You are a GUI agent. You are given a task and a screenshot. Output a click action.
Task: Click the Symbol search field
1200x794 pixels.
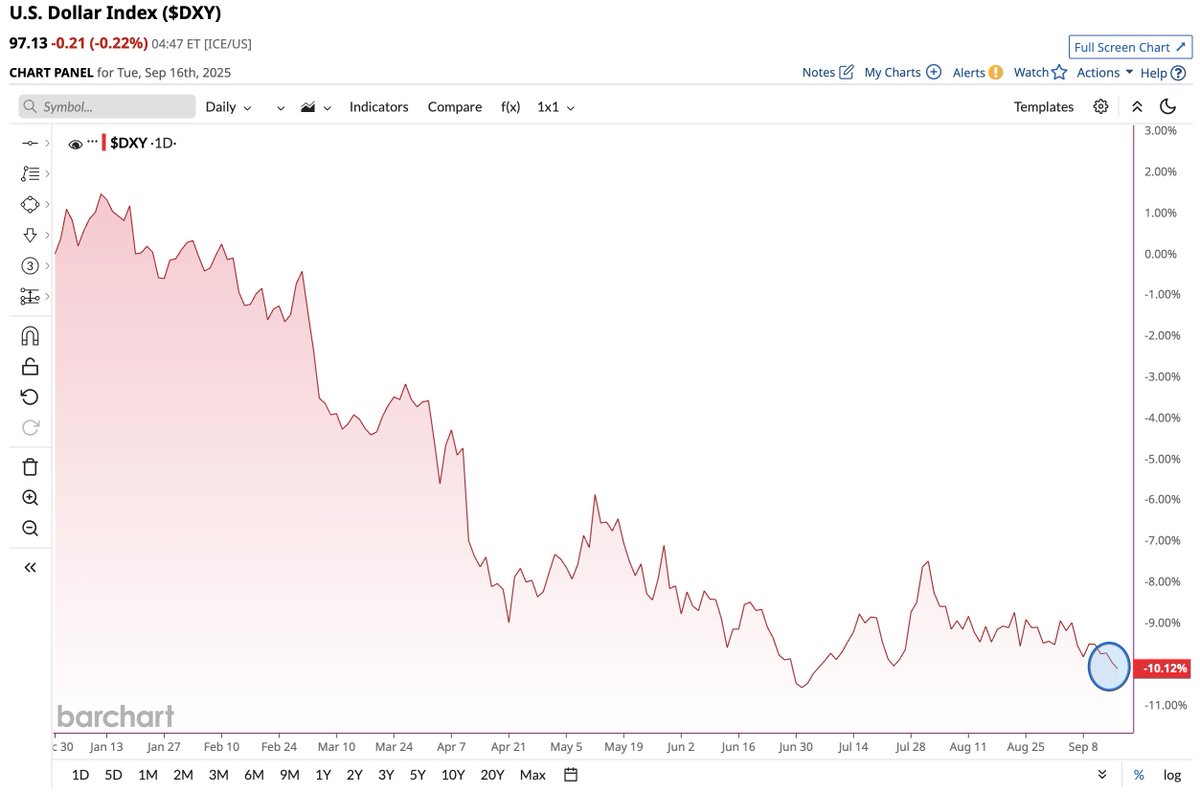(x=108, y=106)
